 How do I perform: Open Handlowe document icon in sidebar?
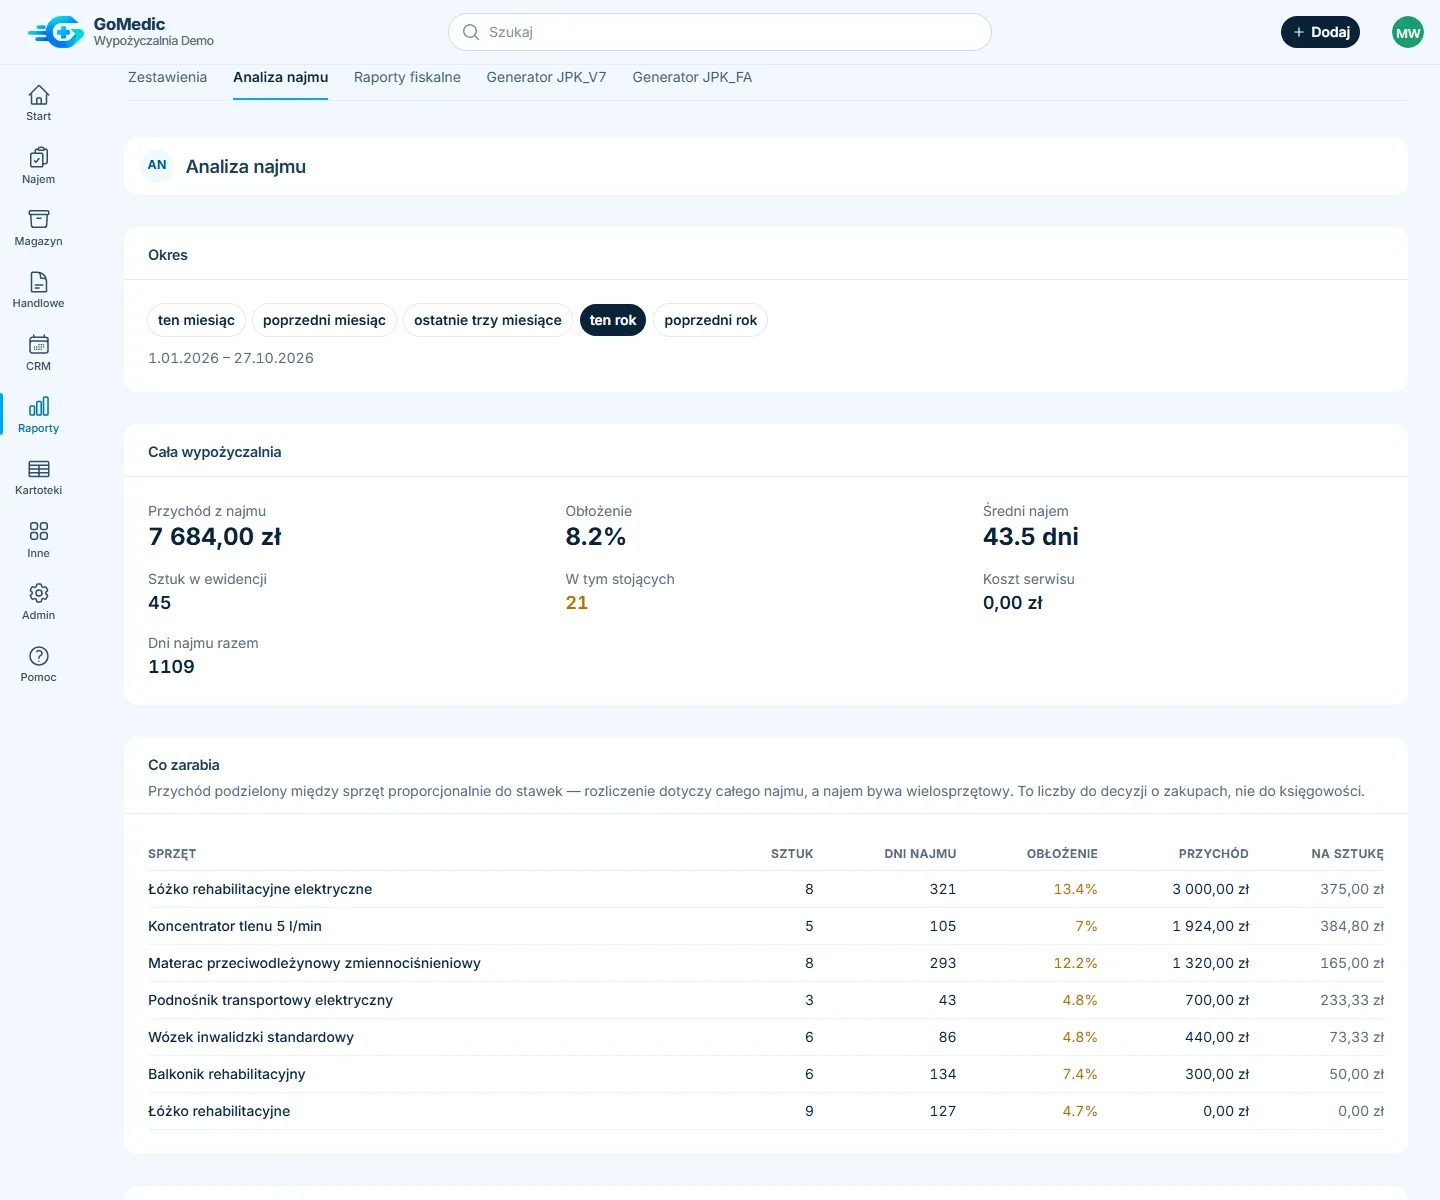click(x=38, y=282)
